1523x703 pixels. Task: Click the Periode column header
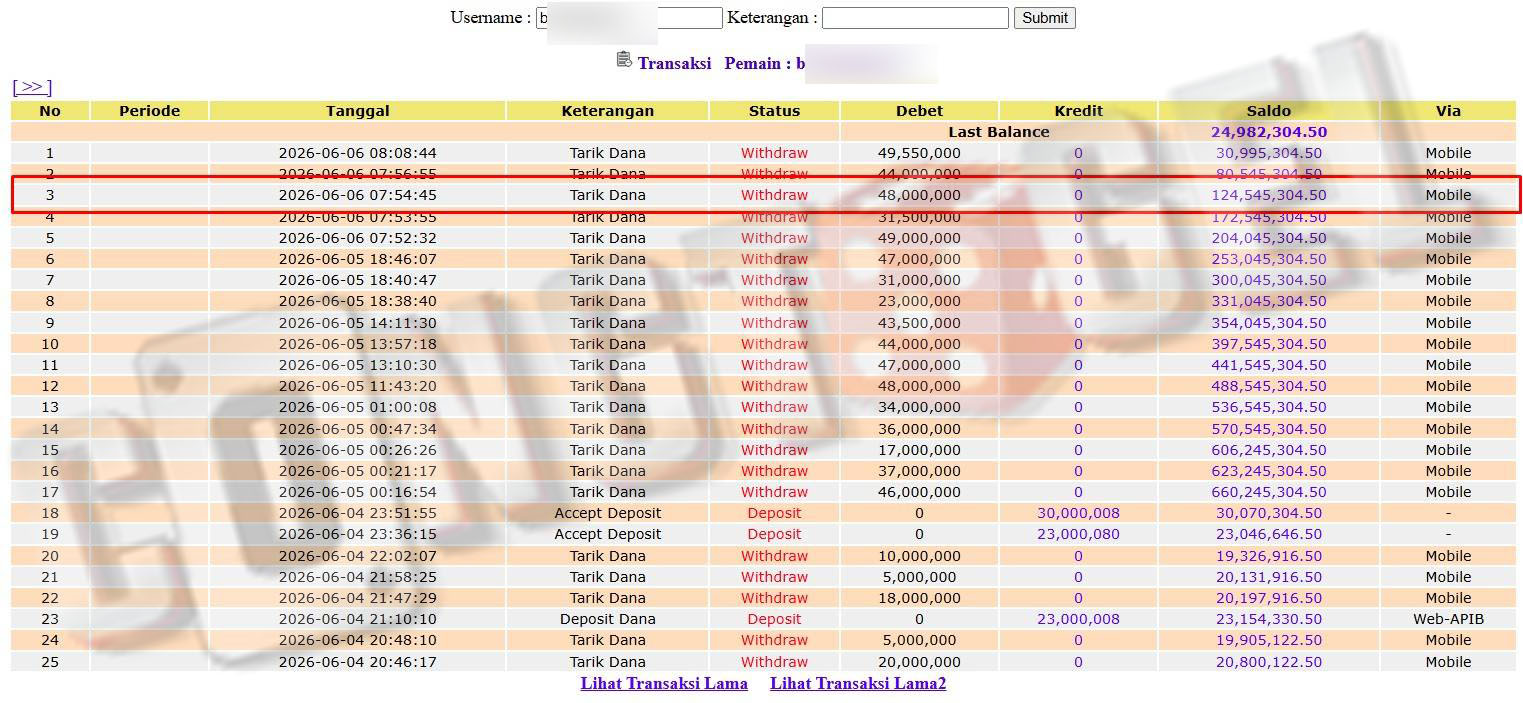coord(150,111)
